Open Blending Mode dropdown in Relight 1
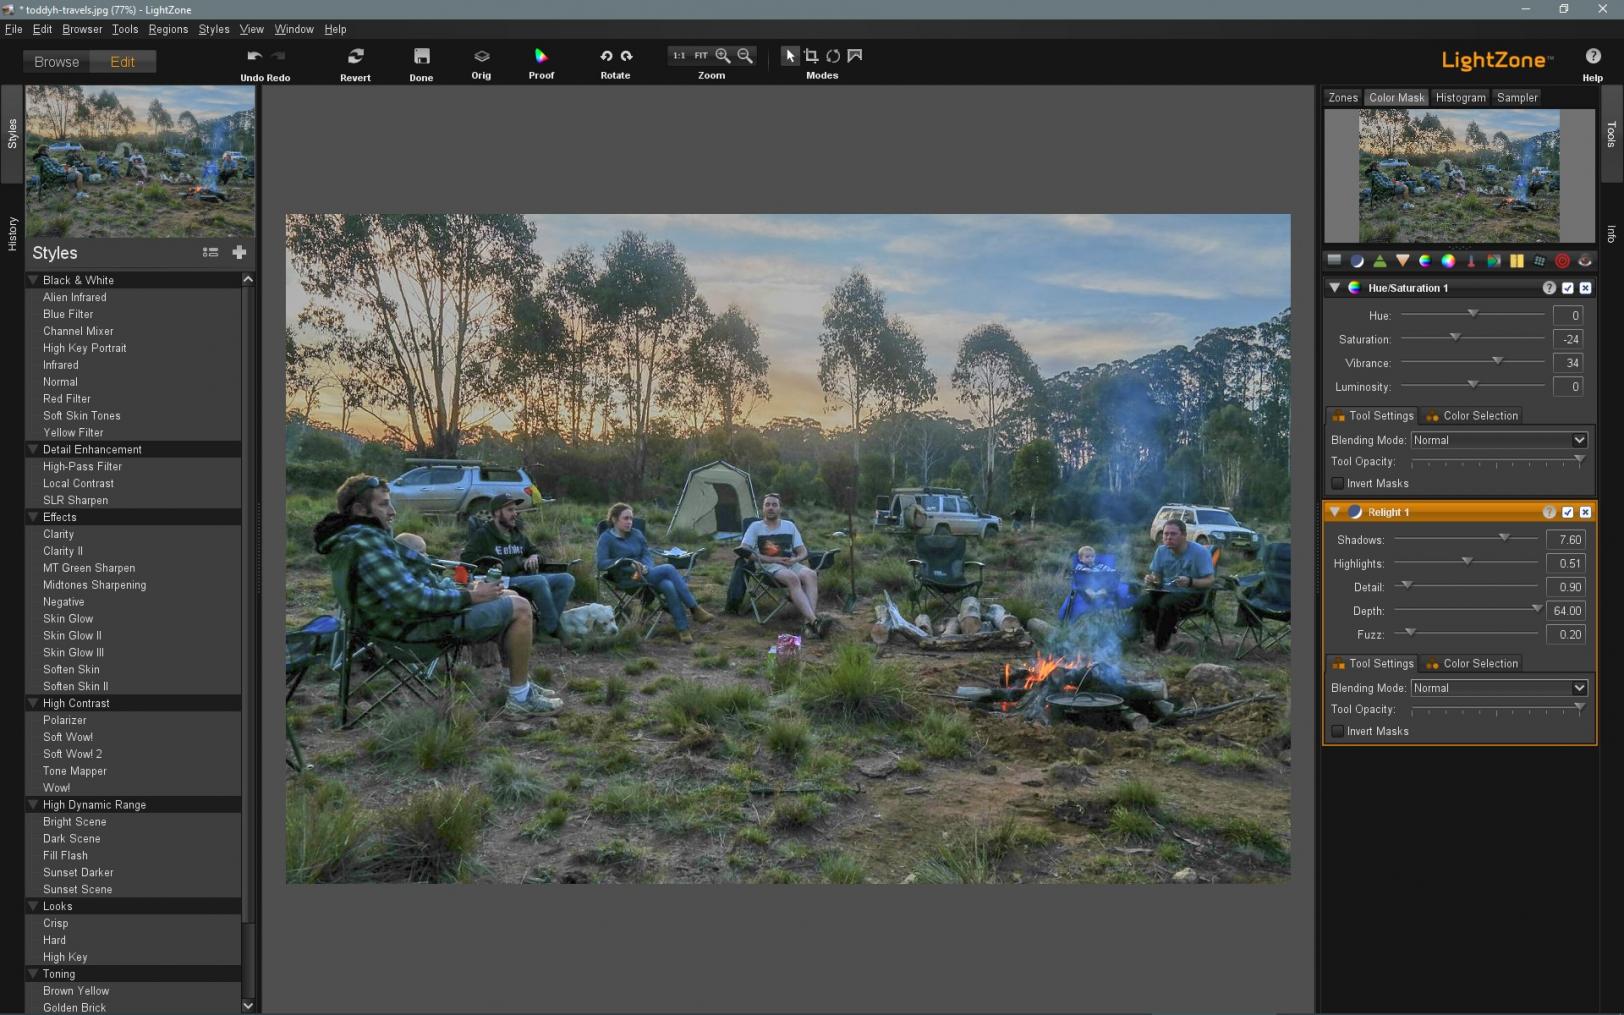Viewport: 1624px width, 1015px height. coord(1499,688)
